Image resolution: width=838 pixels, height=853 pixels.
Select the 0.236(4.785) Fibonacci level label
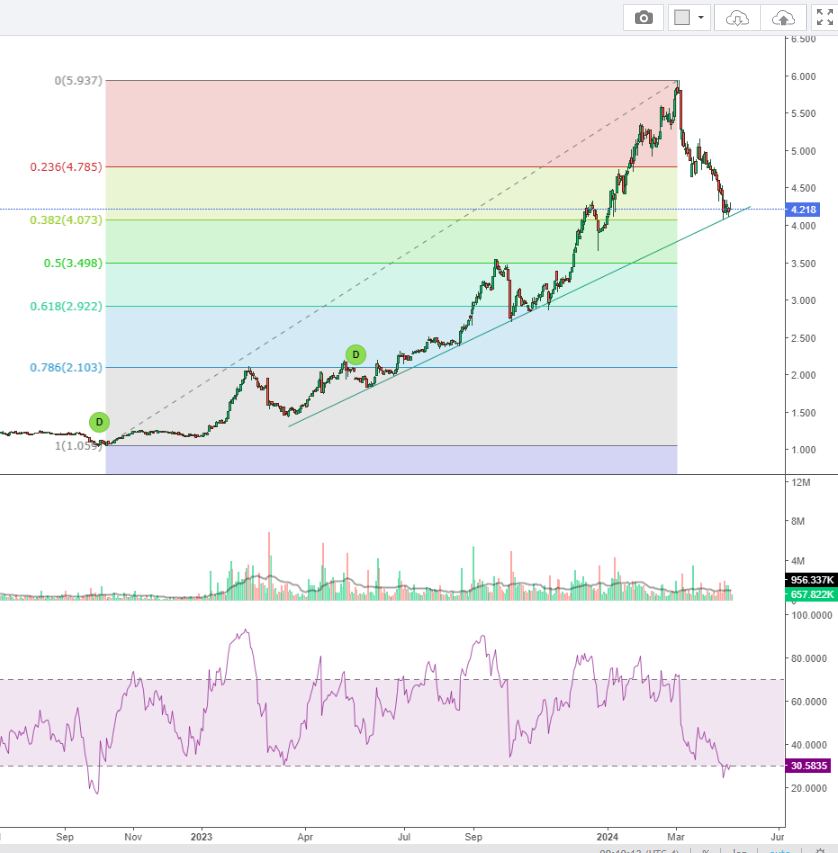tap(66, 167)
